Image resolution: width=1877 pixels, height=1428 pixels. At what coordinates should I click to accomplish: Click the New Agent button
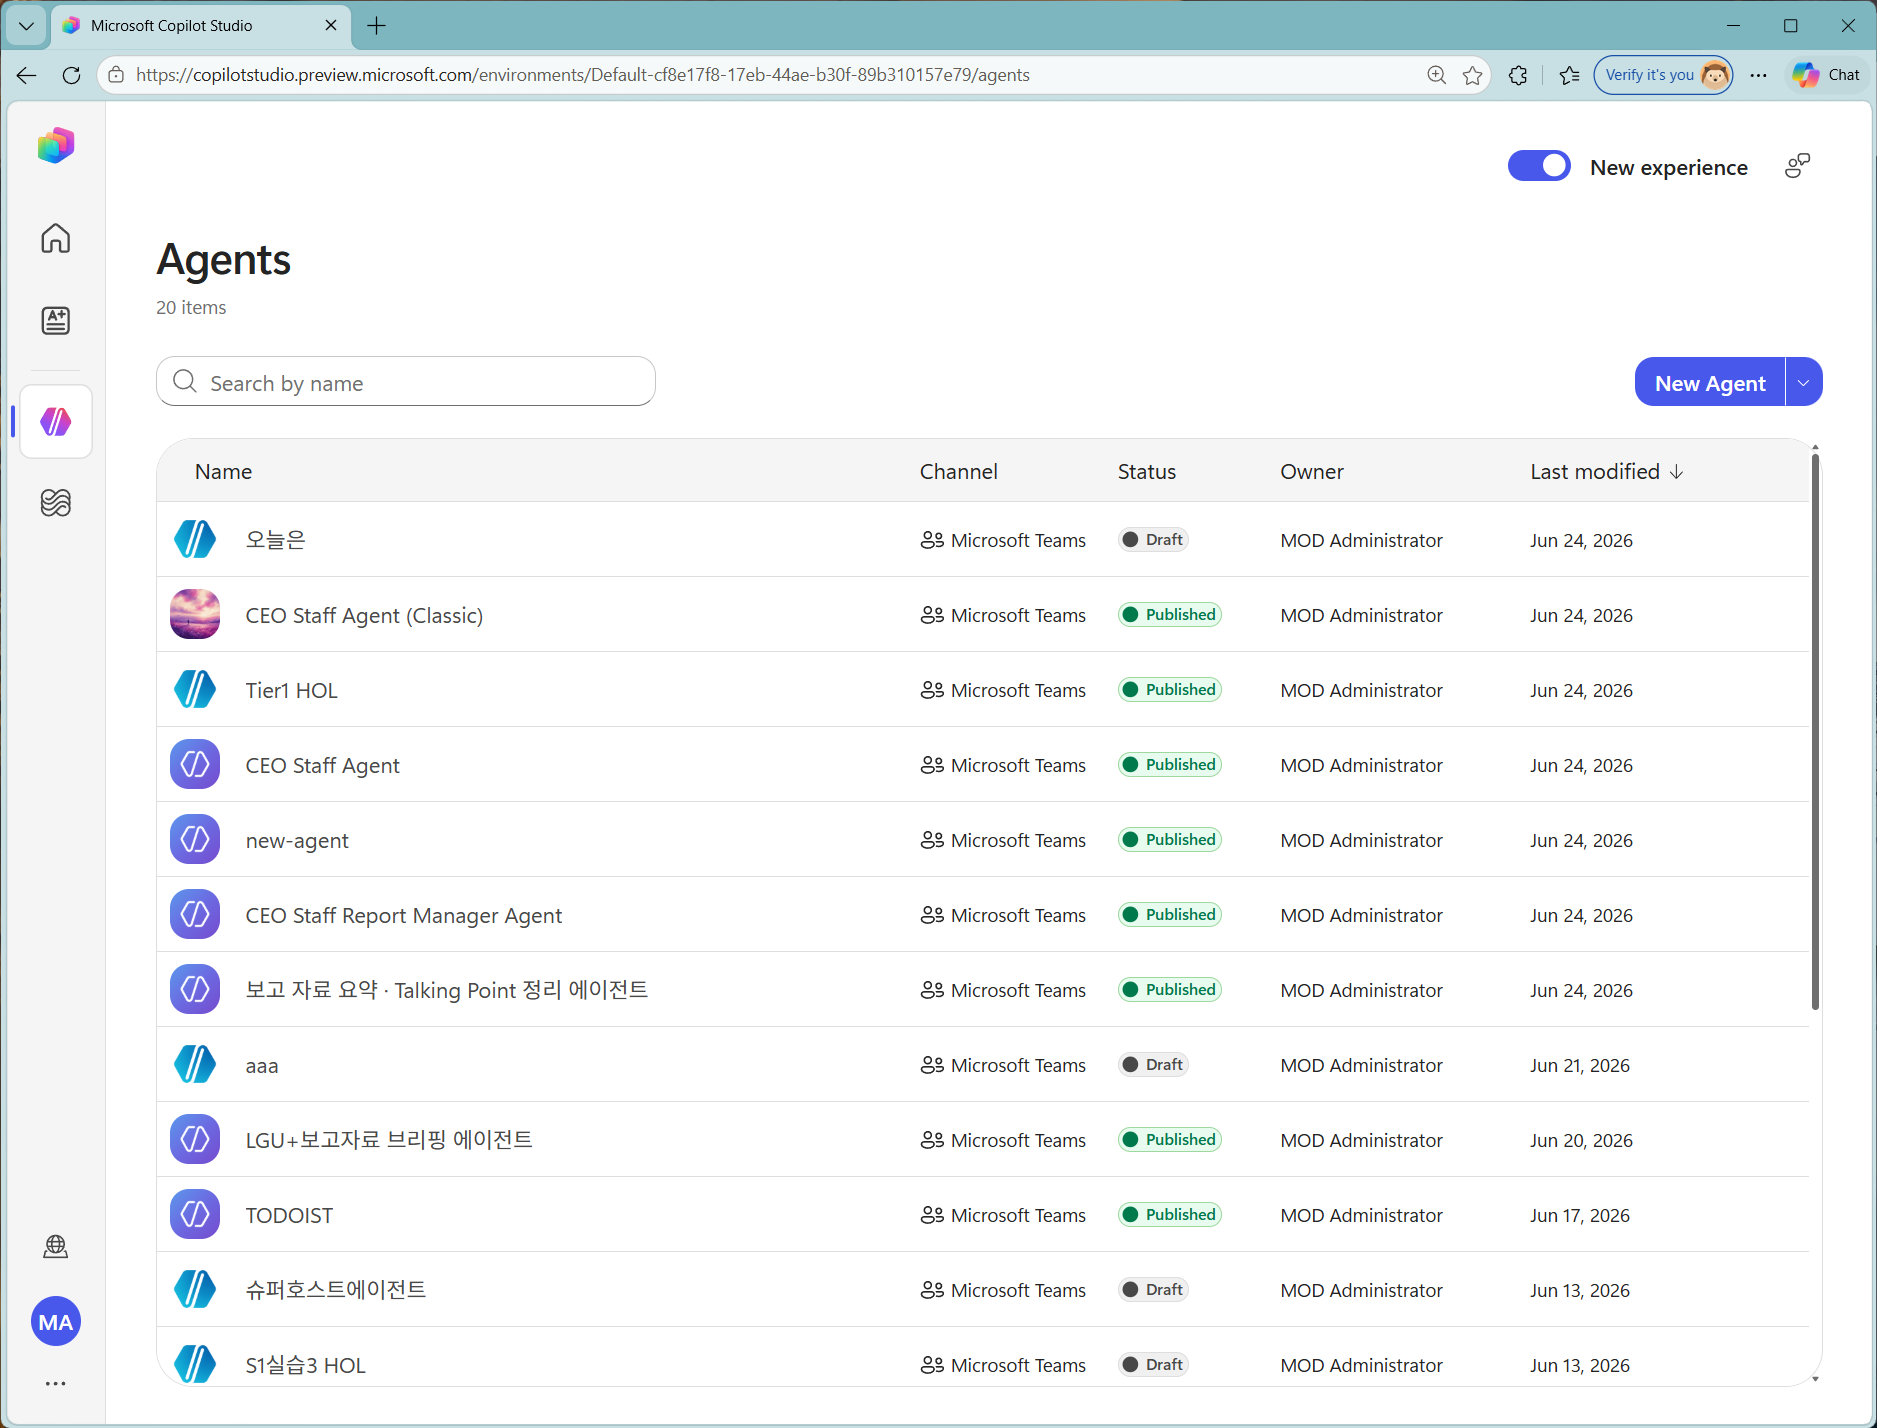pyautogui.click(x=1710, y=382)
